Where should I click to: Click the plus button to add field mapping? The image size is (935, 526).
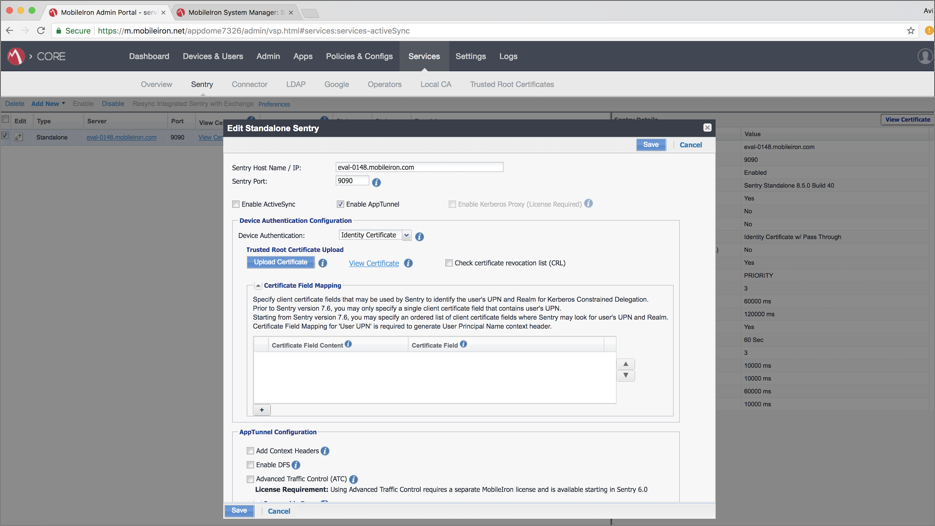click(x=262, y=410)
